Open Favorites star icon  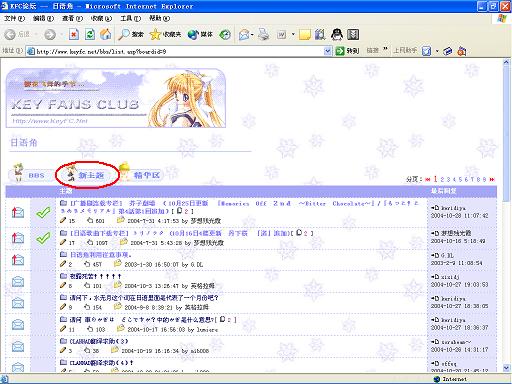pyautogui.click(x=165, y=34)
